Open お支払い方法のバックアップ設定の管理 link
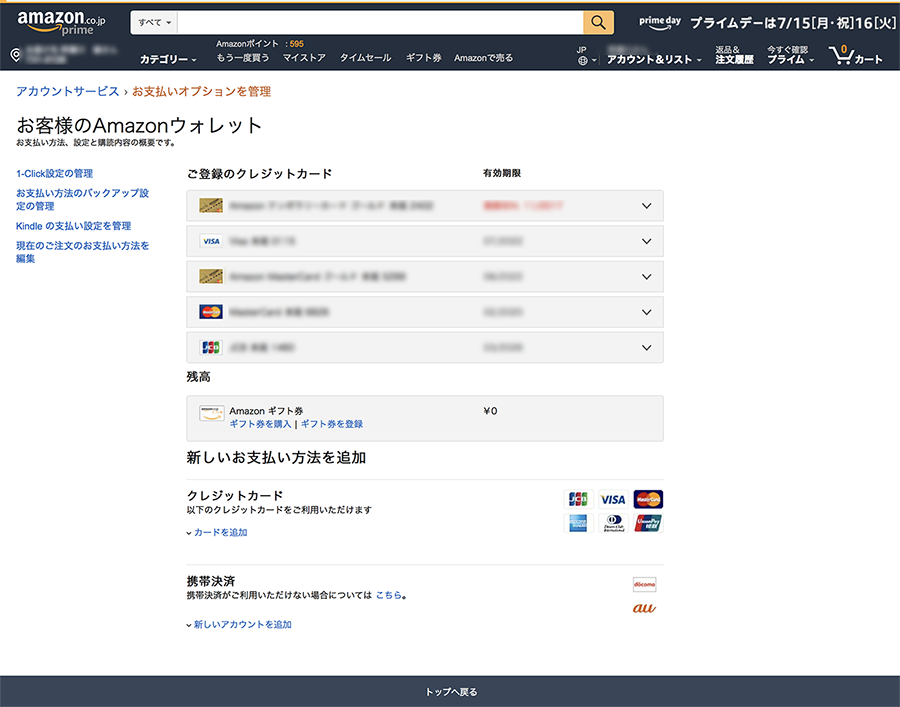Screen dimensions: 900x707 click(x=83, y=199)
